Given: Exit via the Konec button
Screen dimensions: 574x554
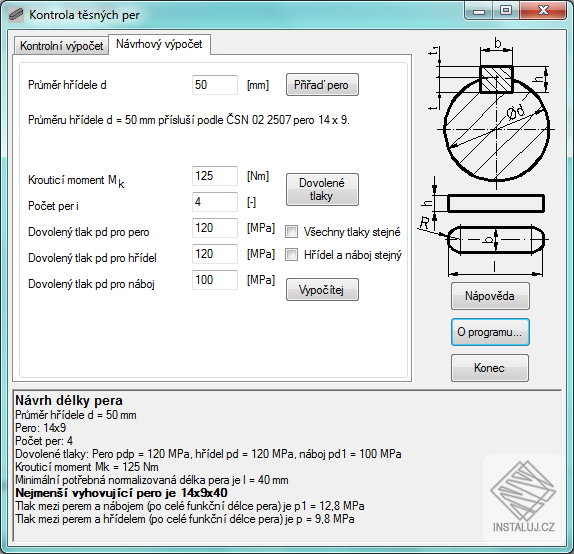Looking at the screenshot, I should click(490, 368).
